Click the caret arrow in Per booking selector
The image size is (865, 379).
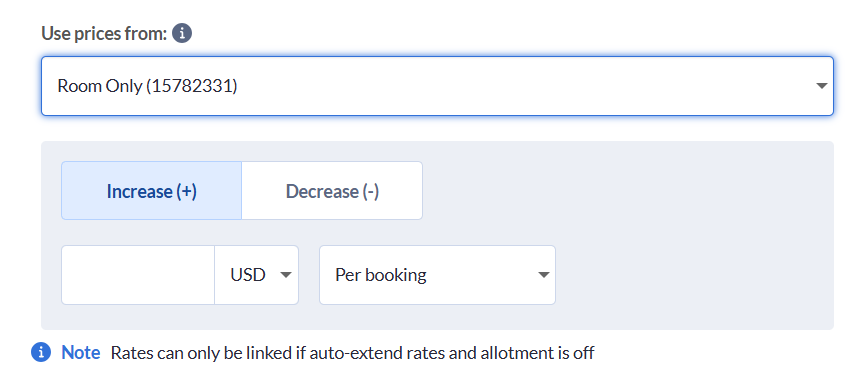(x=543, y=275)
